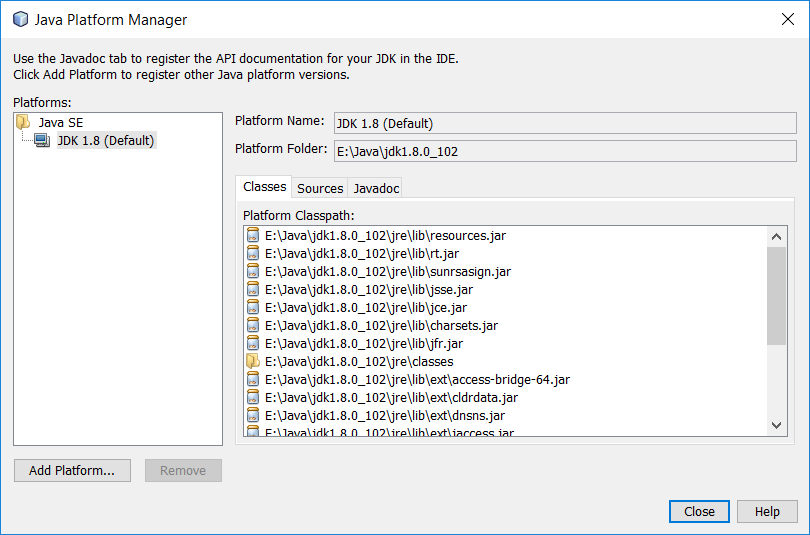The height and width of the screenshot is (535, 810).
Task: Click the Java SE folder icon
Action: point(23,122)
